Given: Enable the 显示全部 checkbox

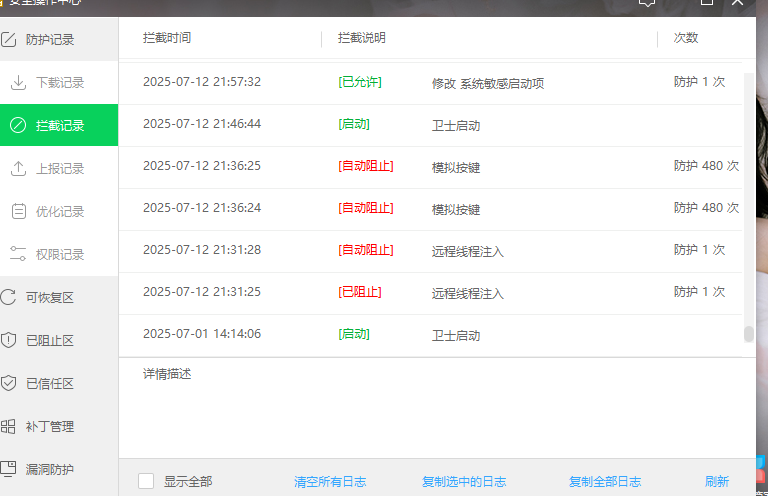Looking at the screenshot, I should [146, 481].
